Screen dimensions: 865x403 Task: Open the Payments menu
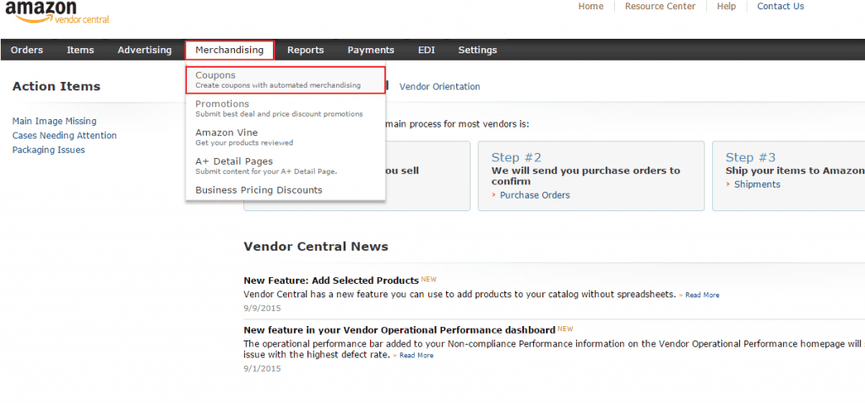pos(371,50)
